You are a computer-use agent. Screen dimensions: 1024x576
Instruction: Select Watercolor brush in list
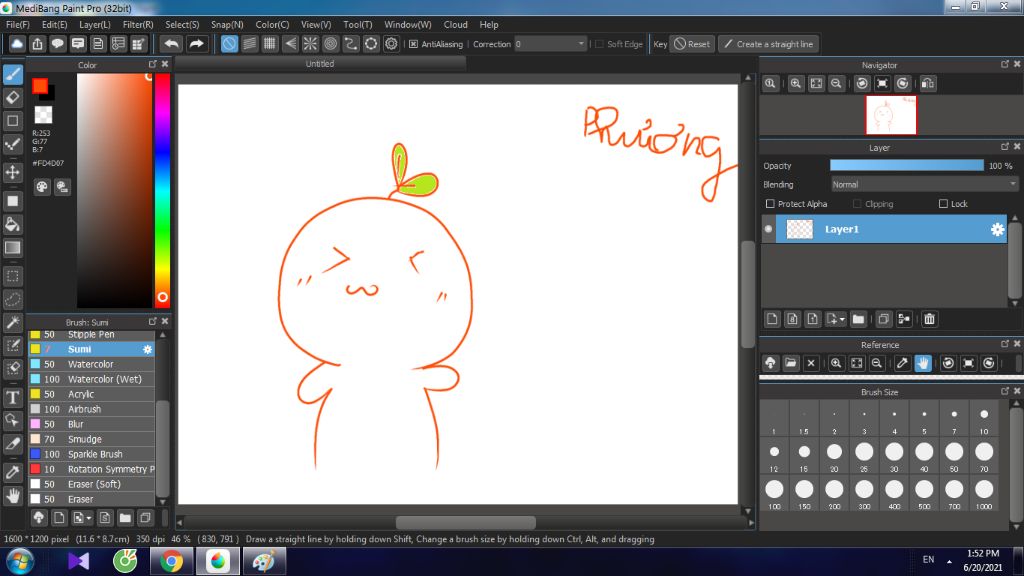pyautogui.click(x=91, y=364)
